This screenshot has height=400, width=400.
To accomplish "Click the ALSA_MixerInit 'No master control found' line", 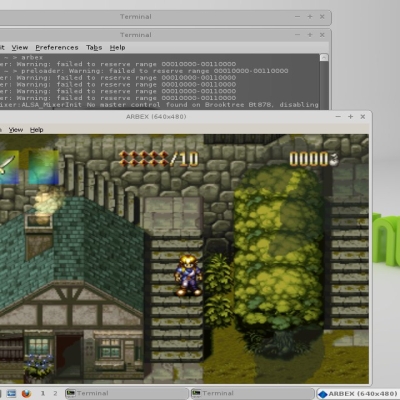I will [x=159, y=105].
